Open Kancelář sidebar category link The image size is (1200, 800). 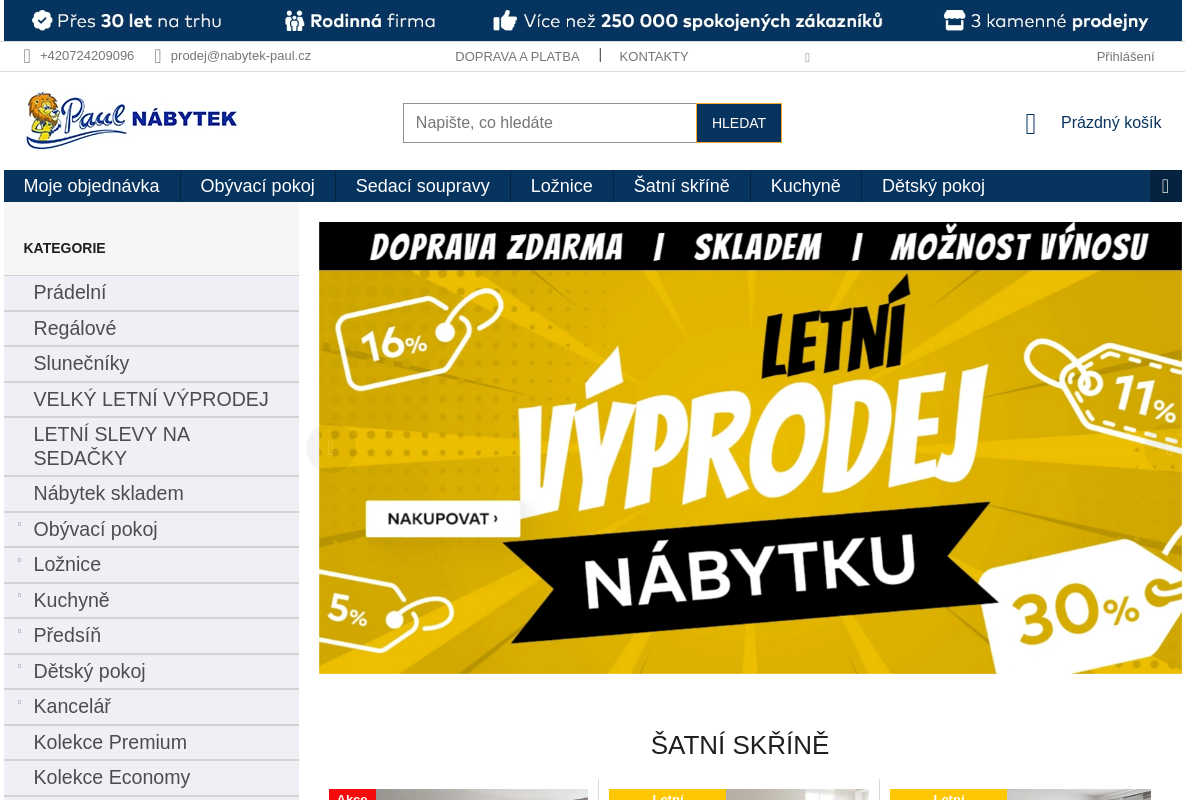(x=72, y=707)
